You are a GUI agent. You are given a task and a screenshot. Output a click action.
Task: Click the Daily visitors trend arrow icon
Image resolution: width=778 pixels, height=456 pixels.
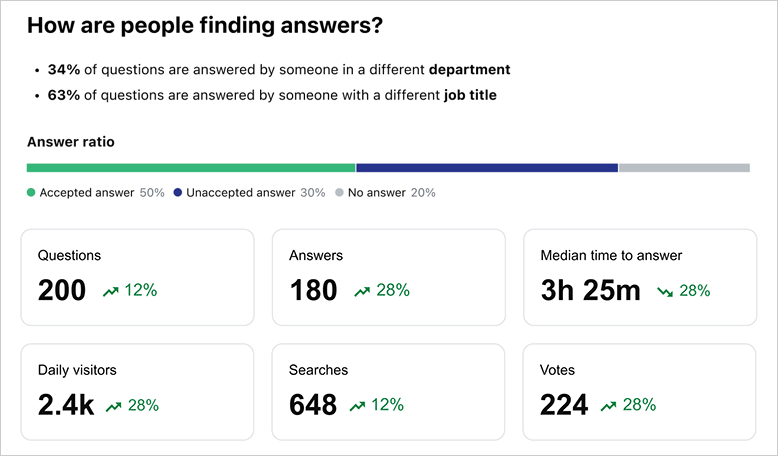[x=114, y=406]
